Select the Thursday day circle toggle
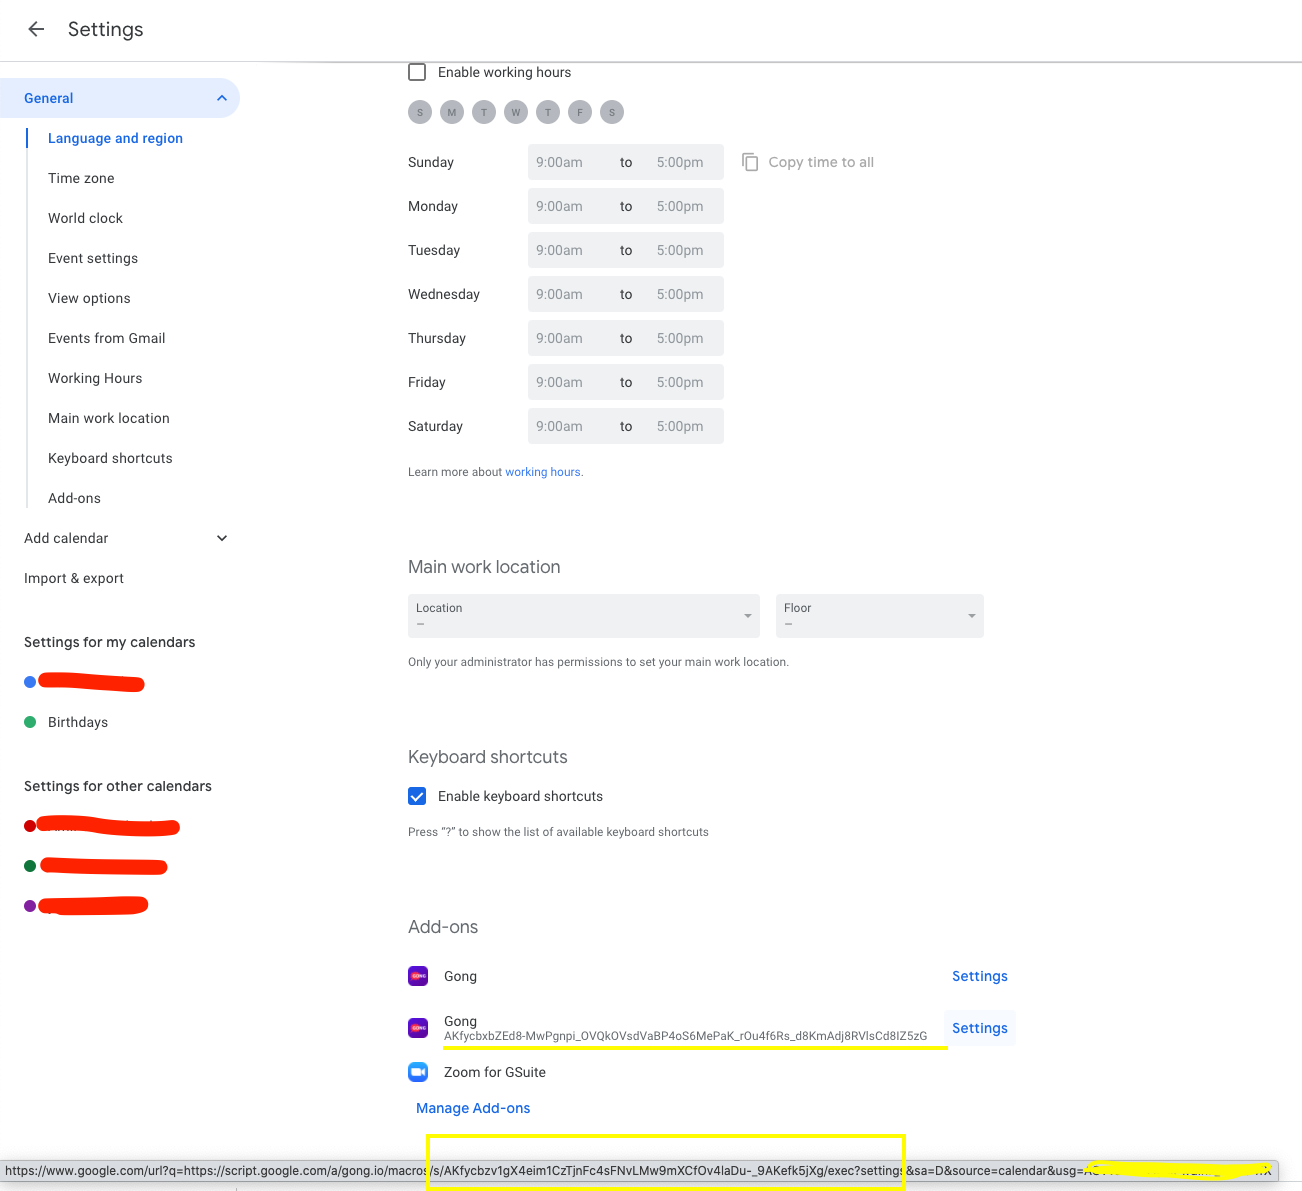 click(x=548, y=112)
